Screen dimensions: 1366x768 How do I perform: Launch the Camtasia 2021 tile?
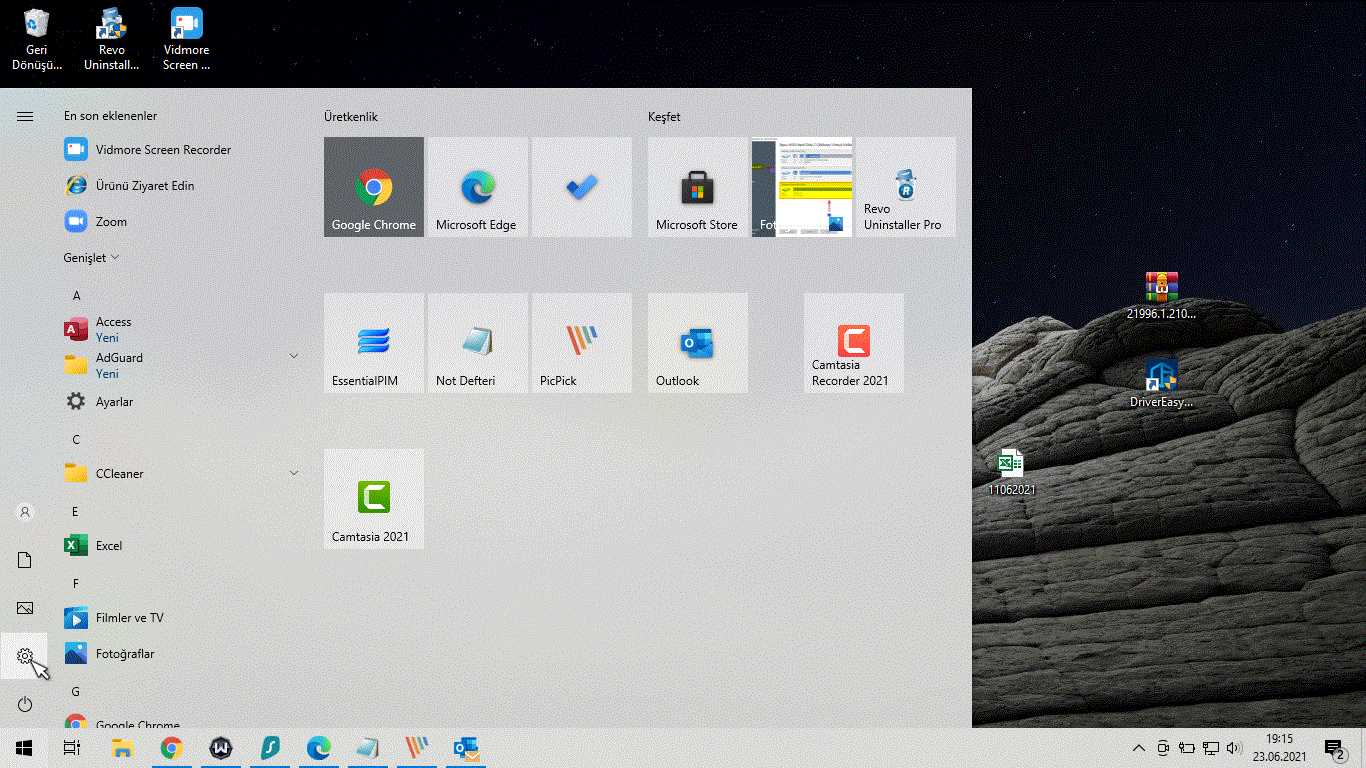pyautogui.click(x=374, y=499)
